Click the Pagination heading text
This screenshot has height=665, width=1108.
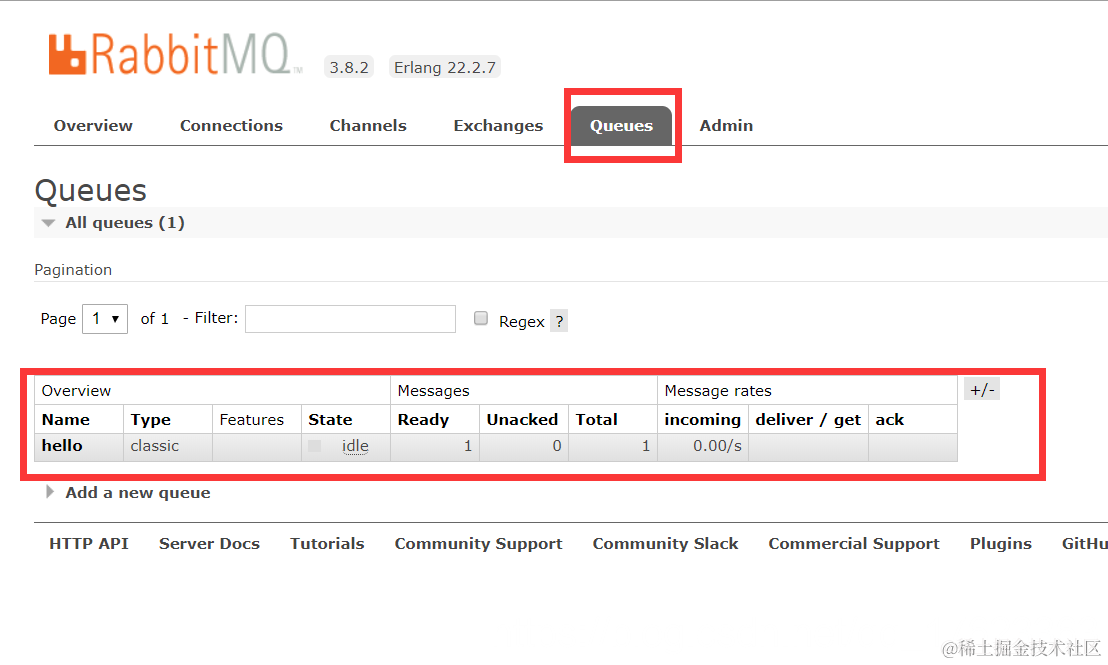pos(73,270)
